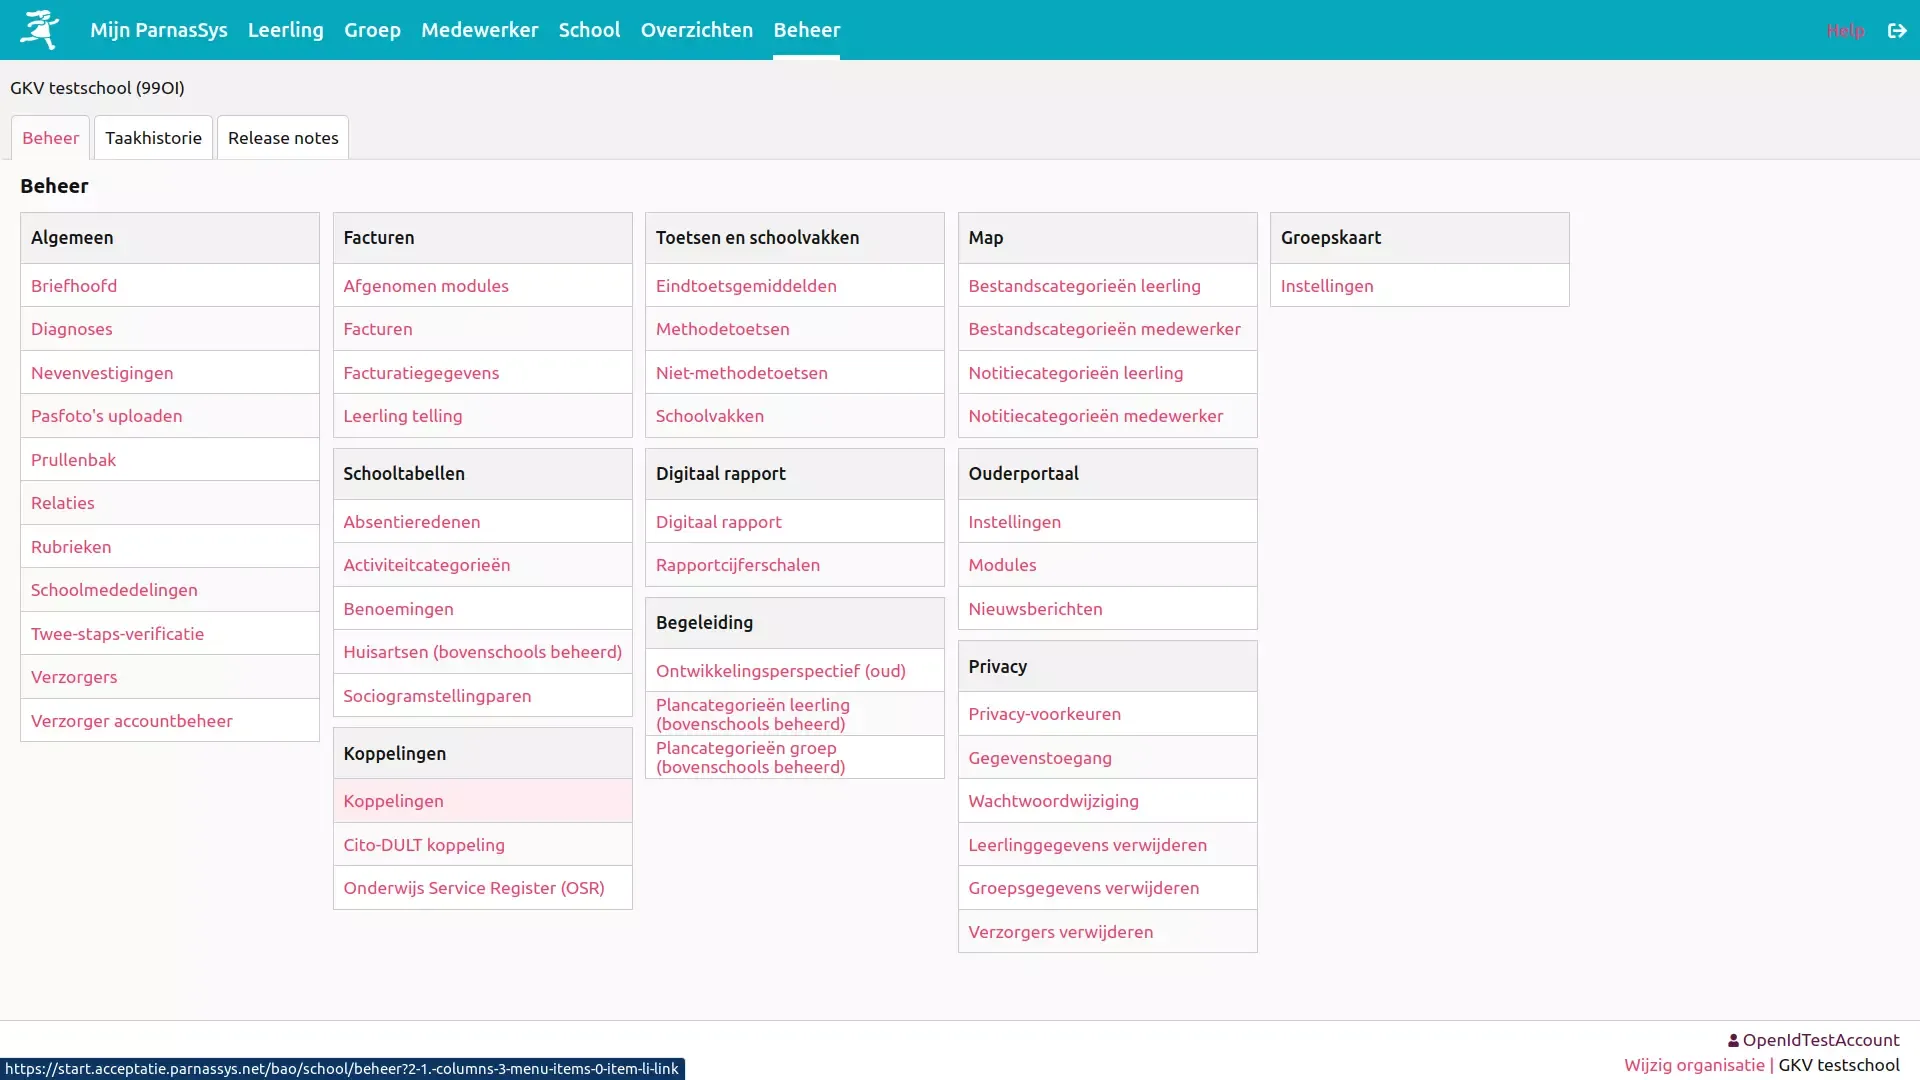Open Rapportcijferschalen
The height and width of the screenshot is (1080, 1920).
(737, 565)
